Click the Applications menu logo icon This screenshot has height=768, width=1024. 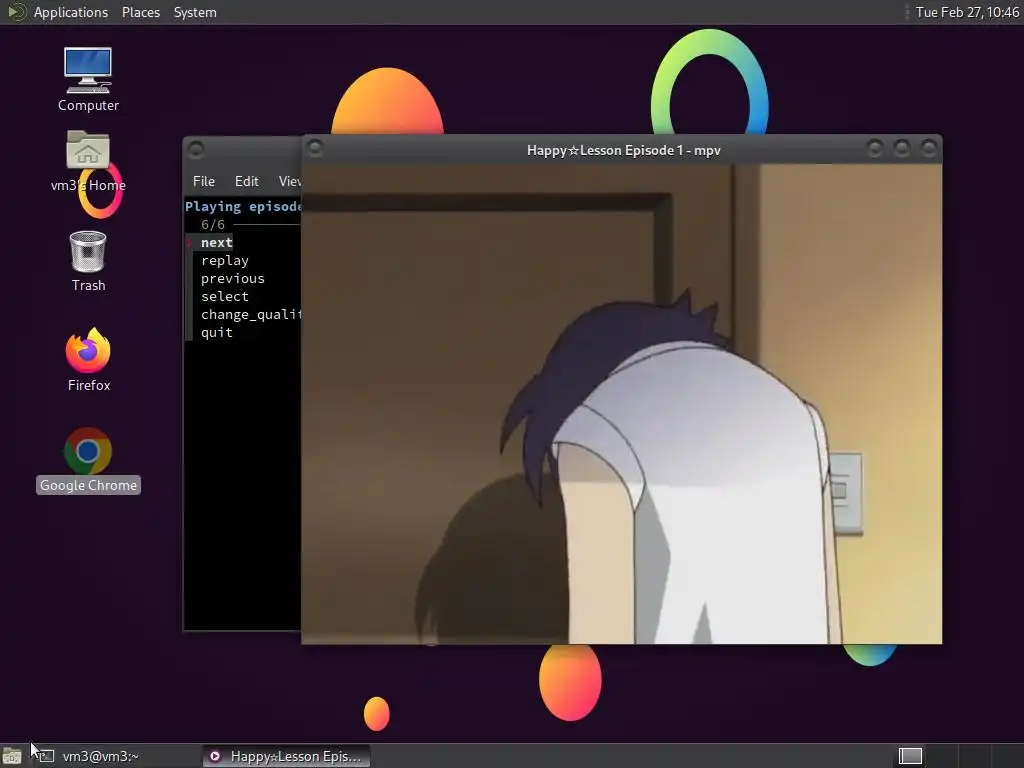point(16,12)
